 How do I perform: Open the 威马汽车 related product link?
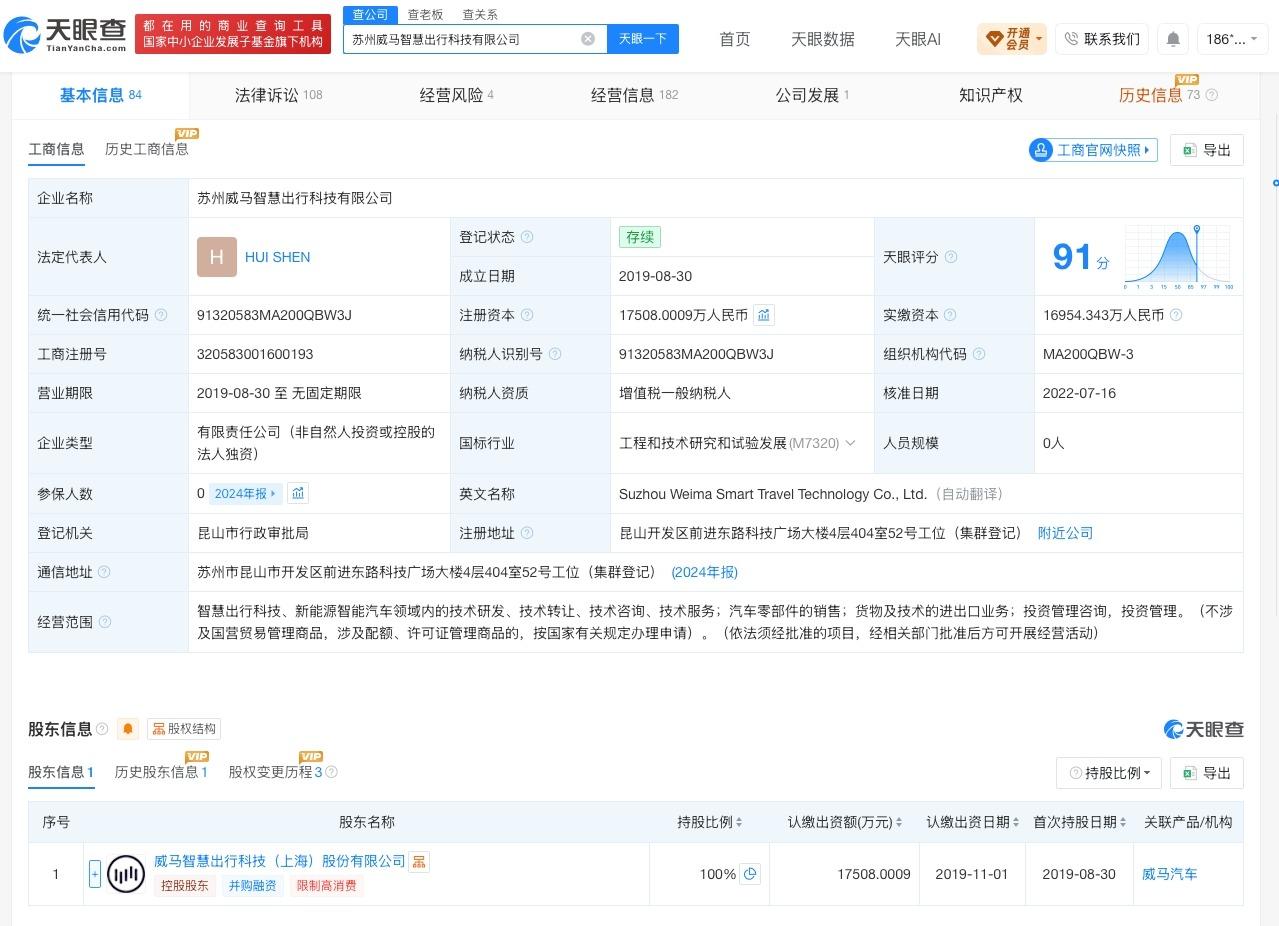tap(1169, 874)
